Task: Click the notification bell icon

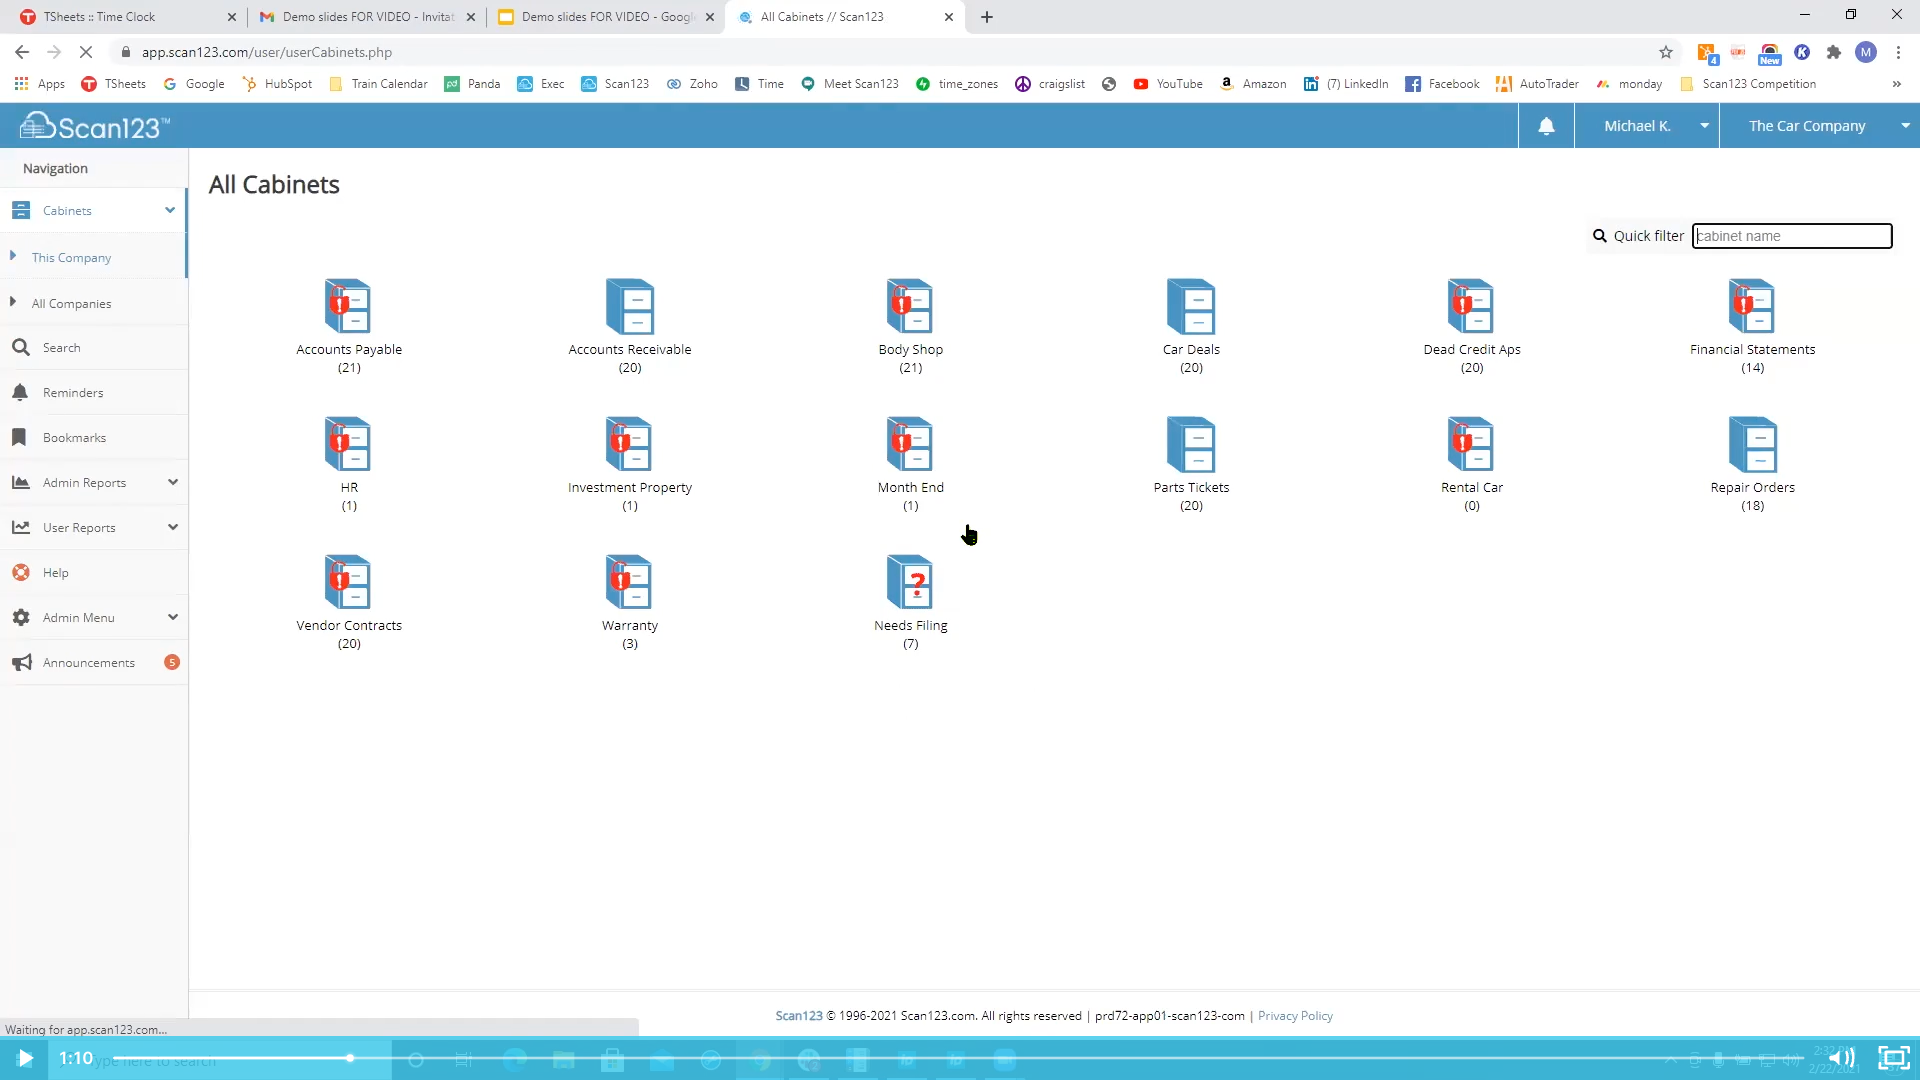Action: coord(1546,125)
